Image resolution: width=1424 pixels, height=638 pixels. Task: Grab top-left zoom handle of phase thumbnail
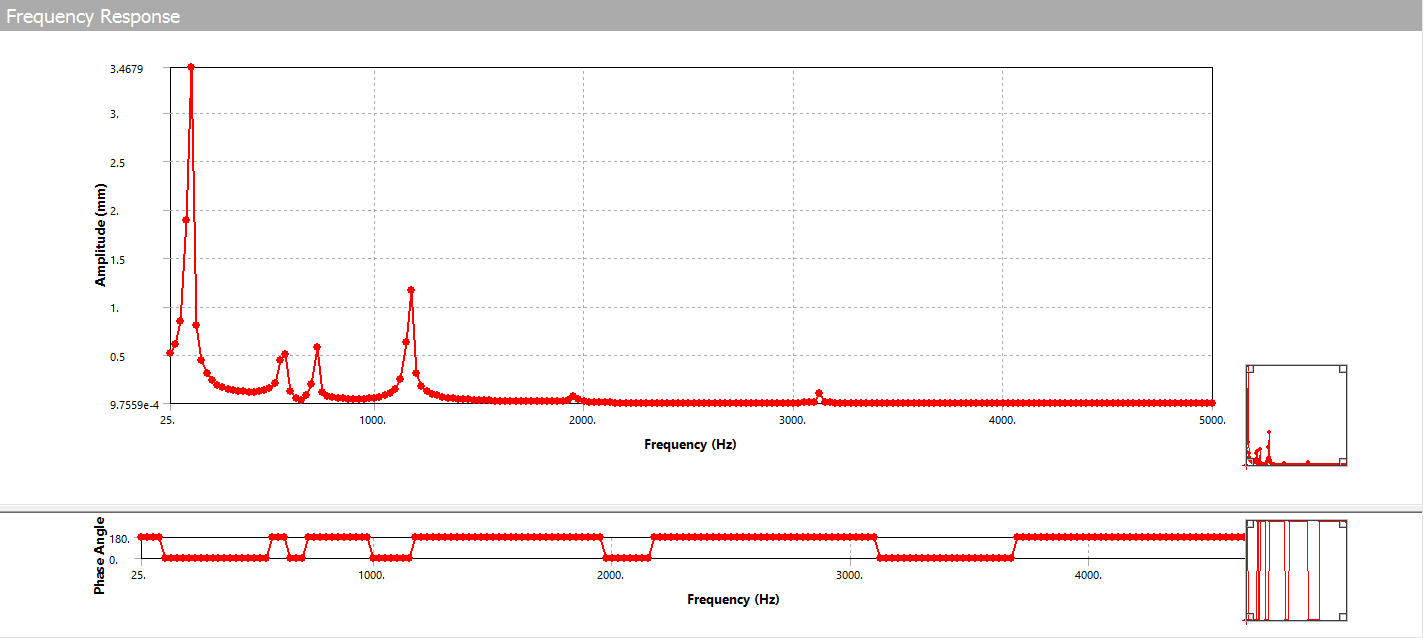coord(1250,524)
